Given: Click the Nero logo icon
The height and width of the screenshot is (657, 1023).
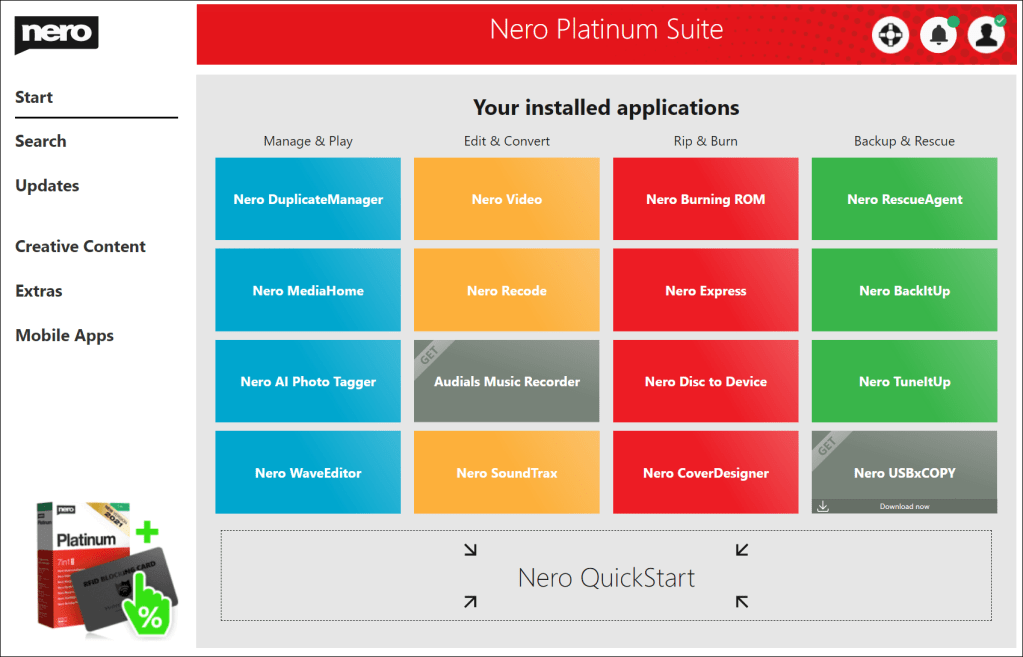Looking at the screenshot, I should click(x=56, y=34).
